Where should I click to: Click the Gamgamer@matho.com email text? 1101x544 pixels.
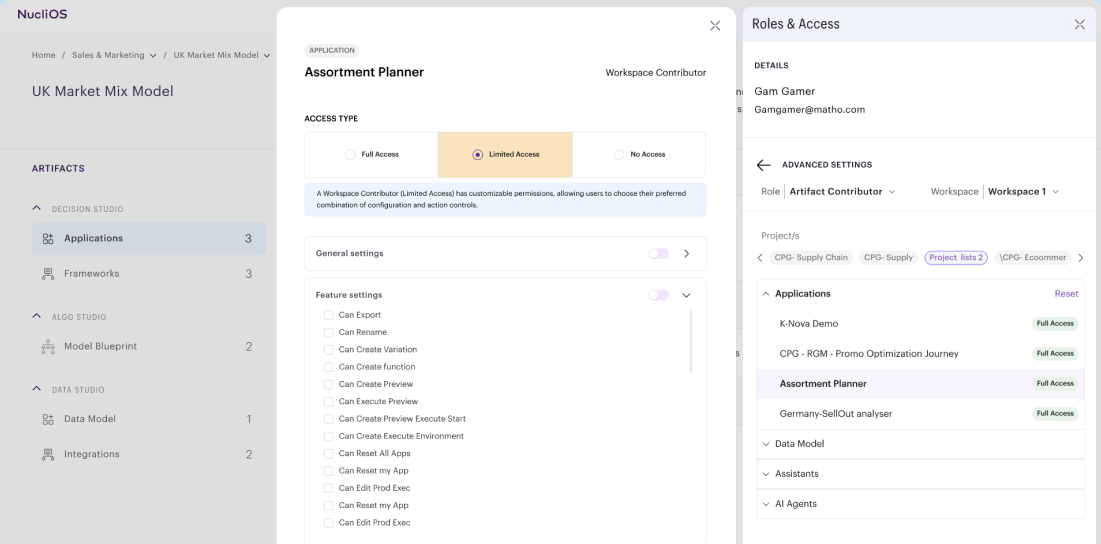(809, 110)
